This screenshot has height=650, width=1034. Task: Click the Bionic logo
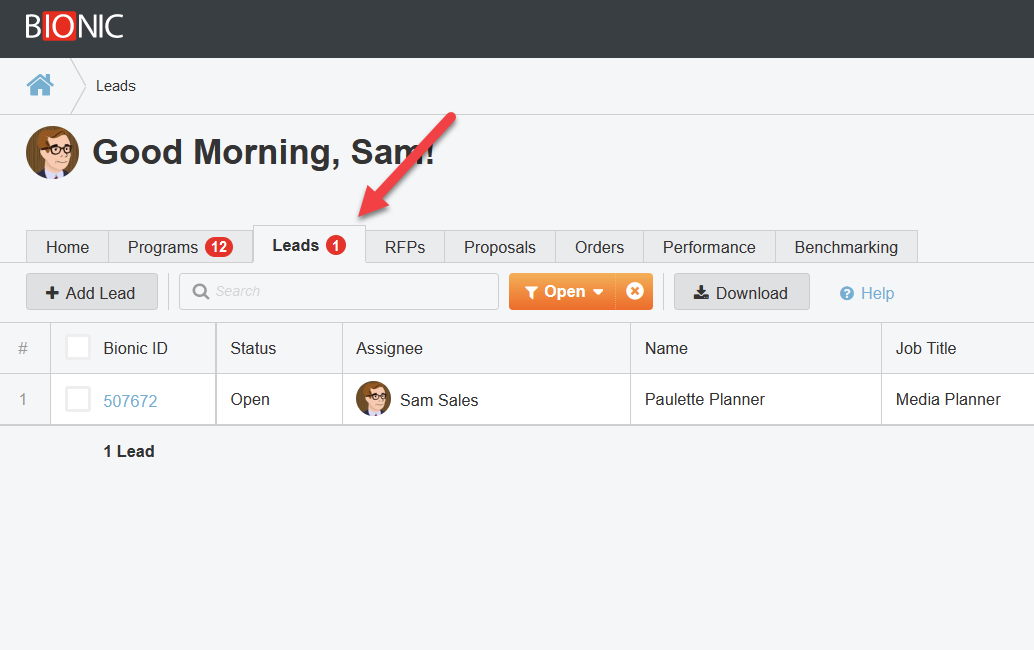tap(74, 26)
